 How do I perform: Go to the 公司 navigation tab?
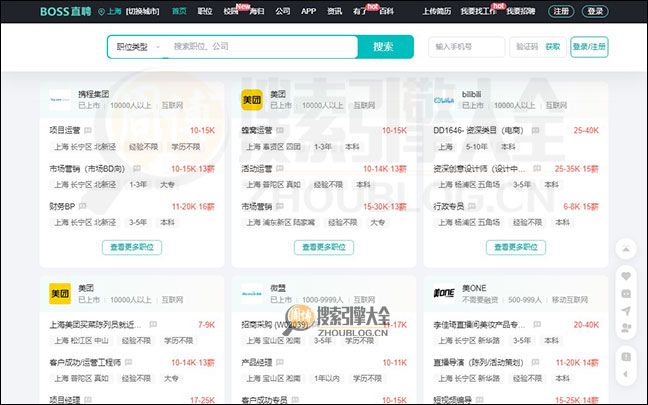283,11
